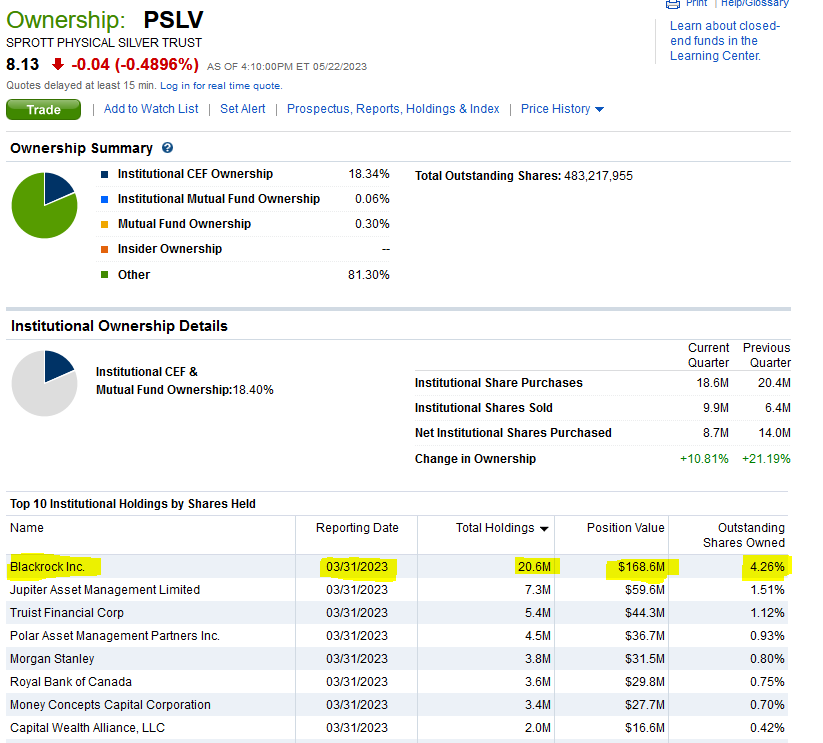Click the Institutional CEF Ownership dark-blue swatch
This screenshot has width=823, height=743.
(104, 174)
